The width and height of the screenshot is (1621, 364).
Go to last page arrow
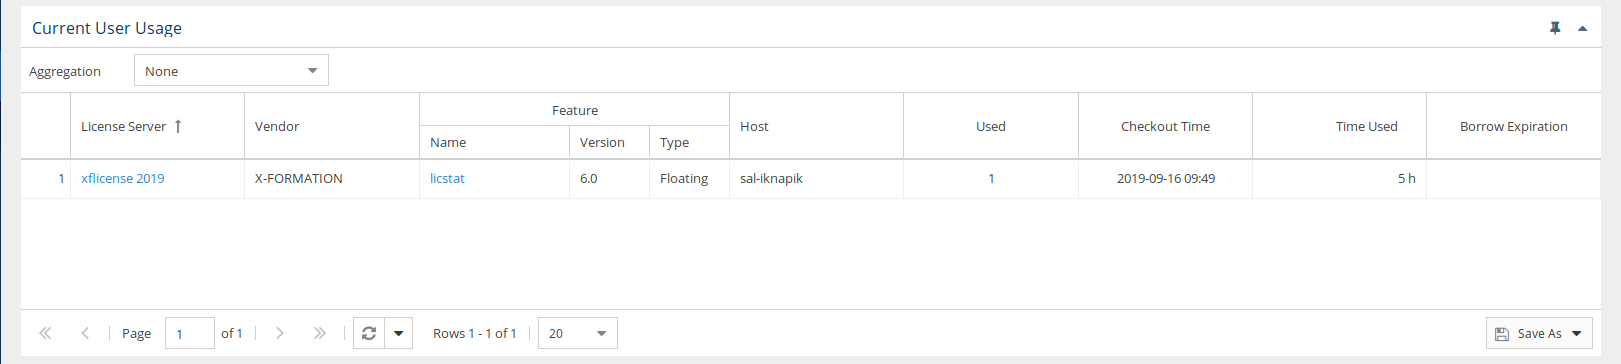pyautogui.click(x=319, y=333)
